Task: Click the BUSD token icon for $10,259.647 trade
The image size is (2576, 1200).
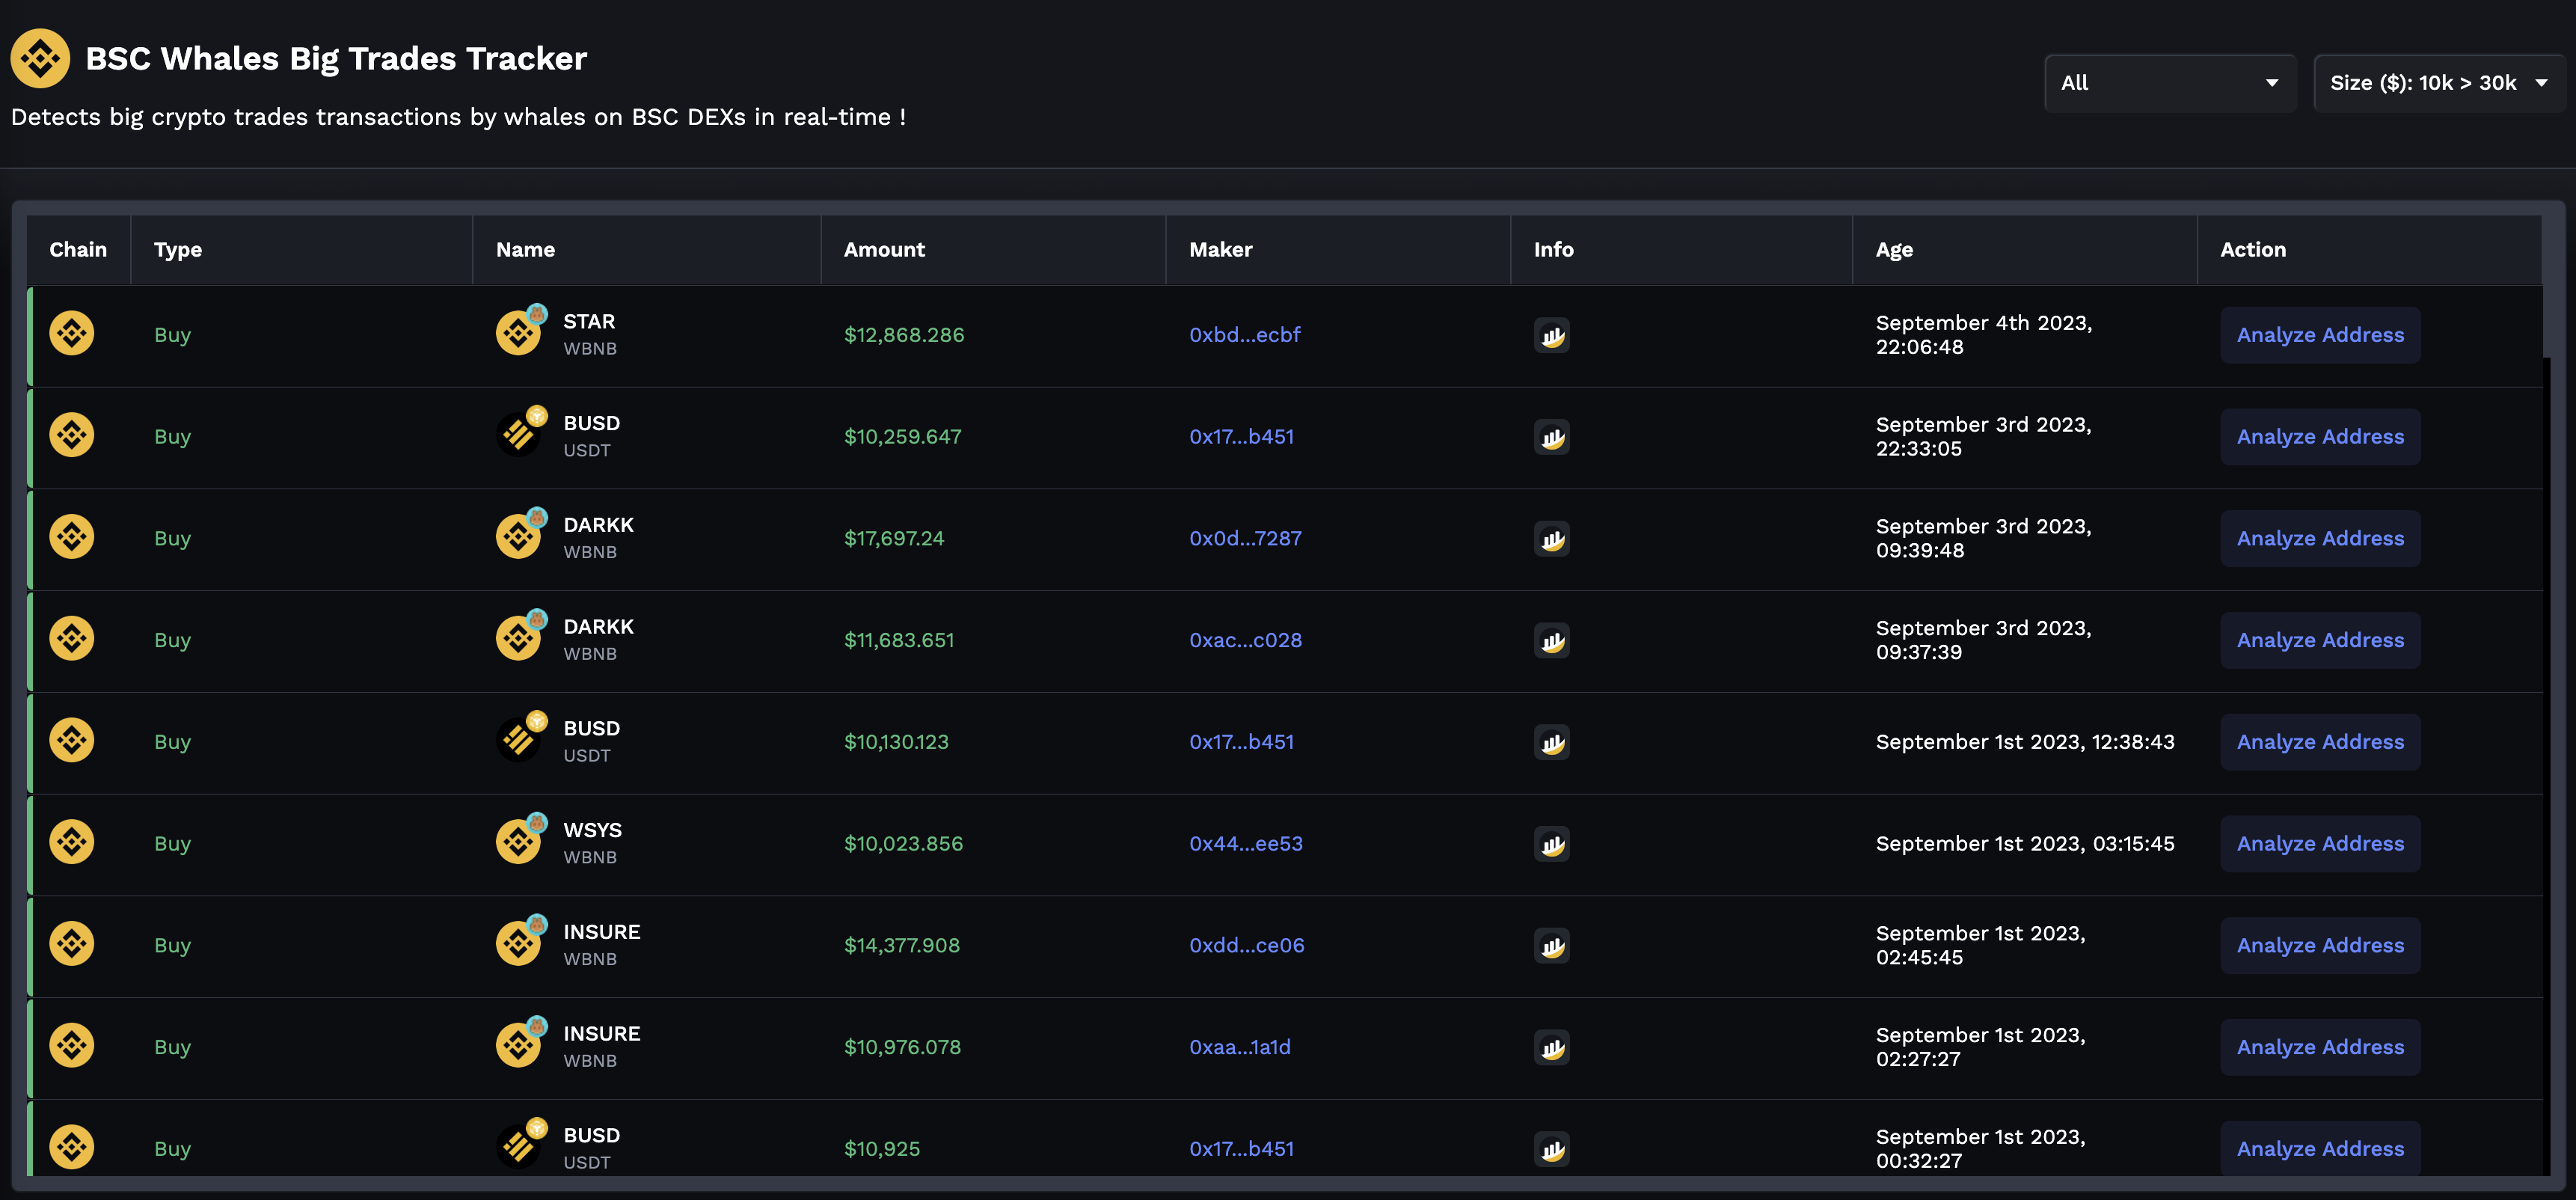Action: click(x=520, y=433)
